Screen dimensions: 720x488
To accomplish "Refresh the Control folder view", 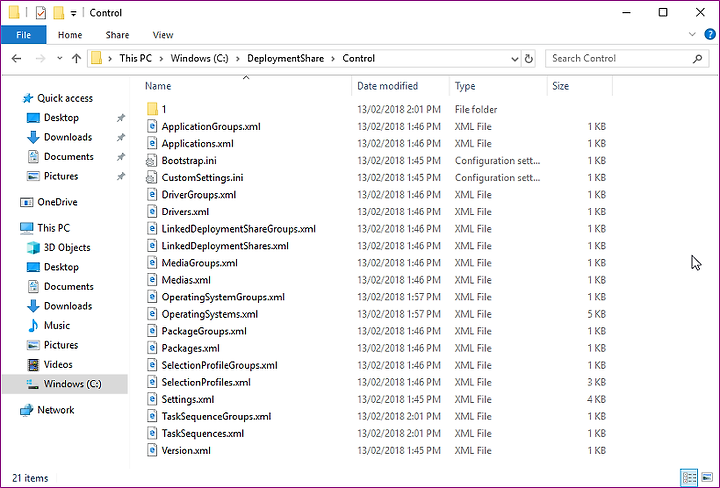I will click(529, 59).
